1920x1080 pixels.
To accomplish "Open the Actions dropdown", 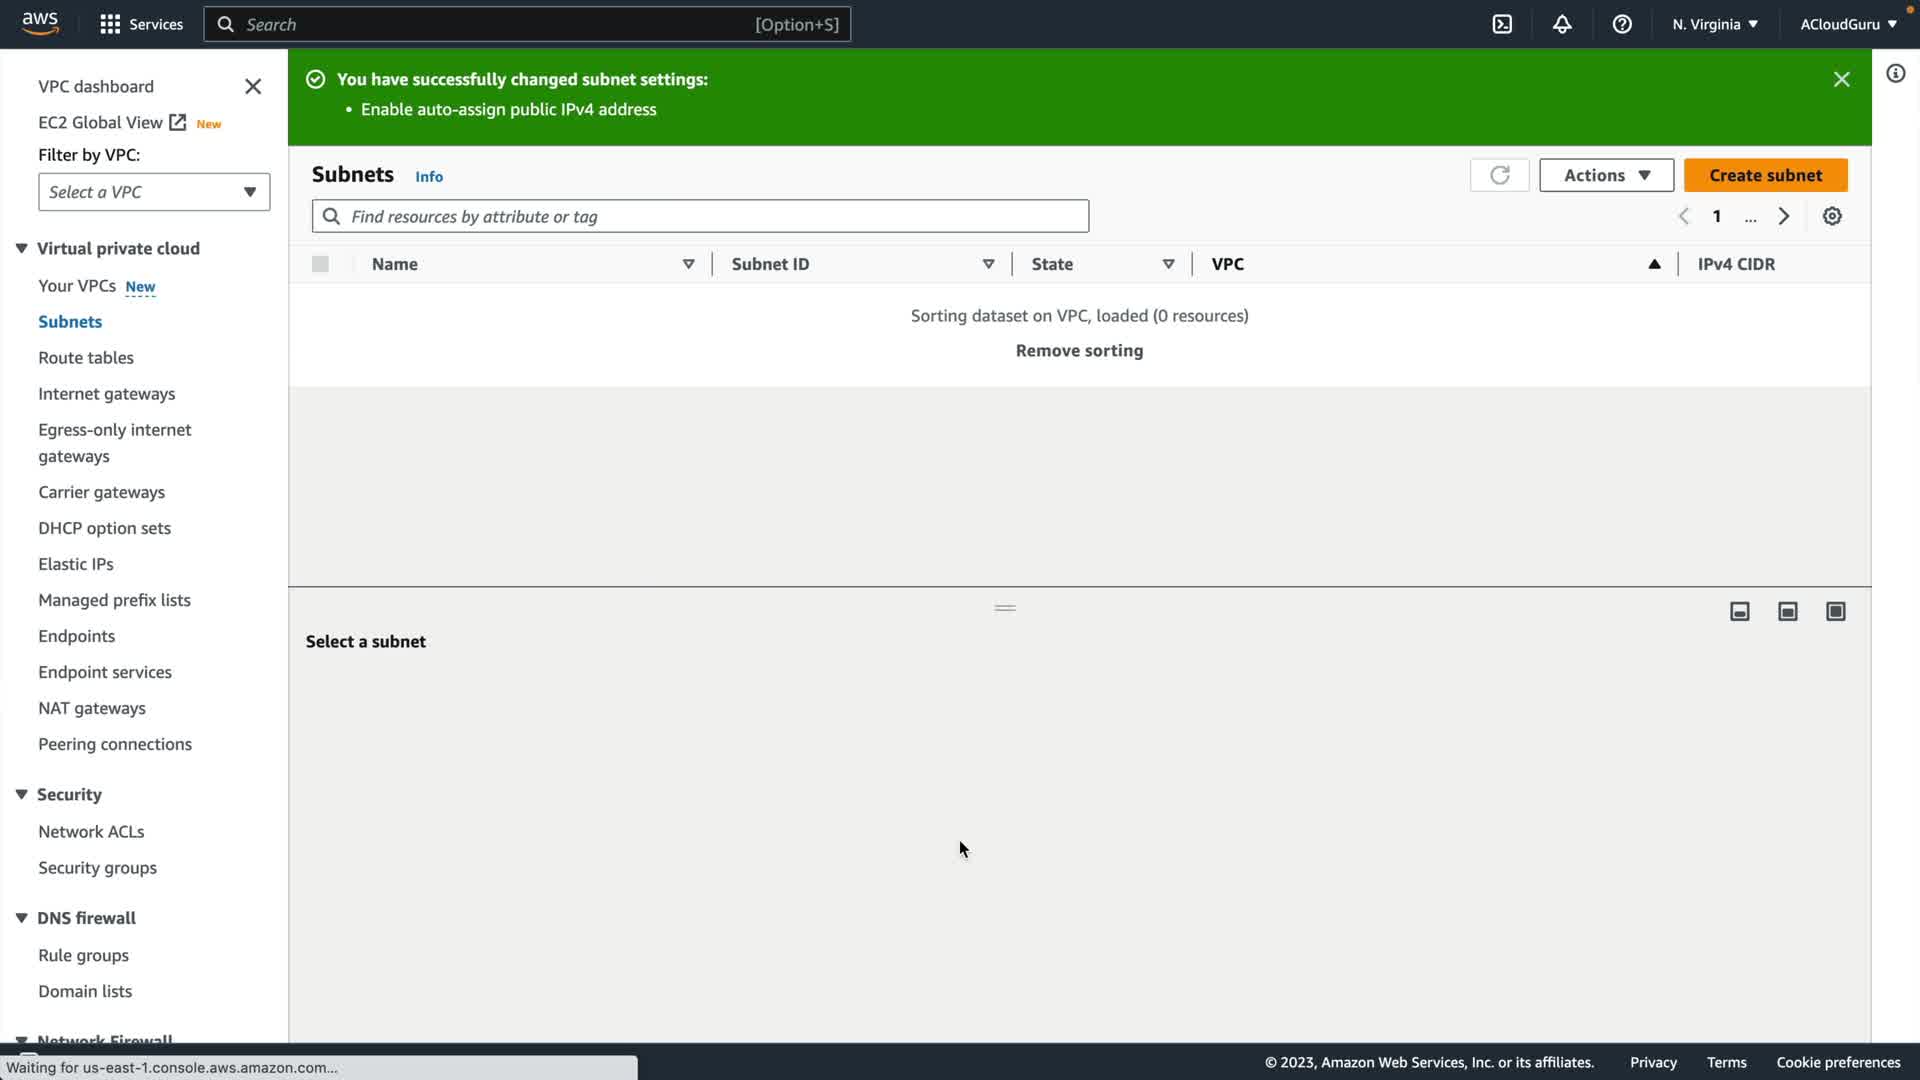I will point(1606,175).
